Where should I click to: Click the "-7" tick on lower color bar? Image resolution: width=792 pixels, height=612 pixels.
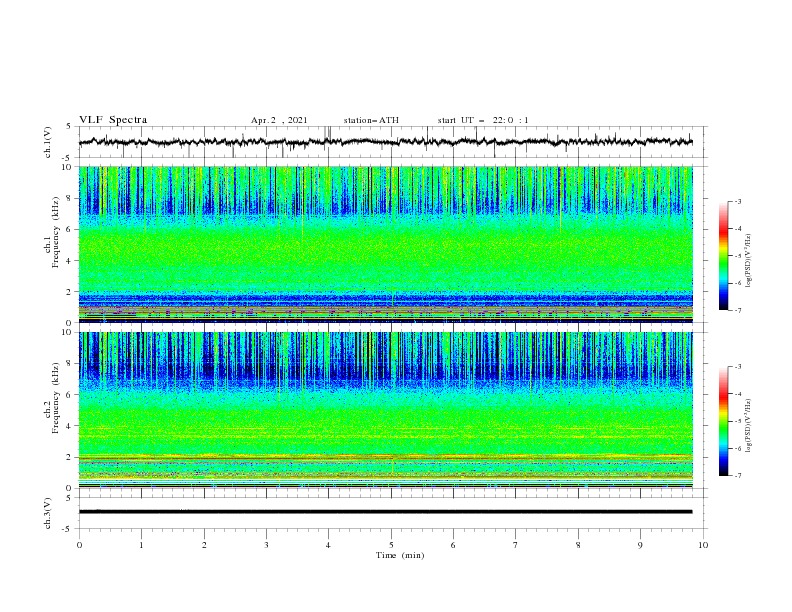coord(737,476)
